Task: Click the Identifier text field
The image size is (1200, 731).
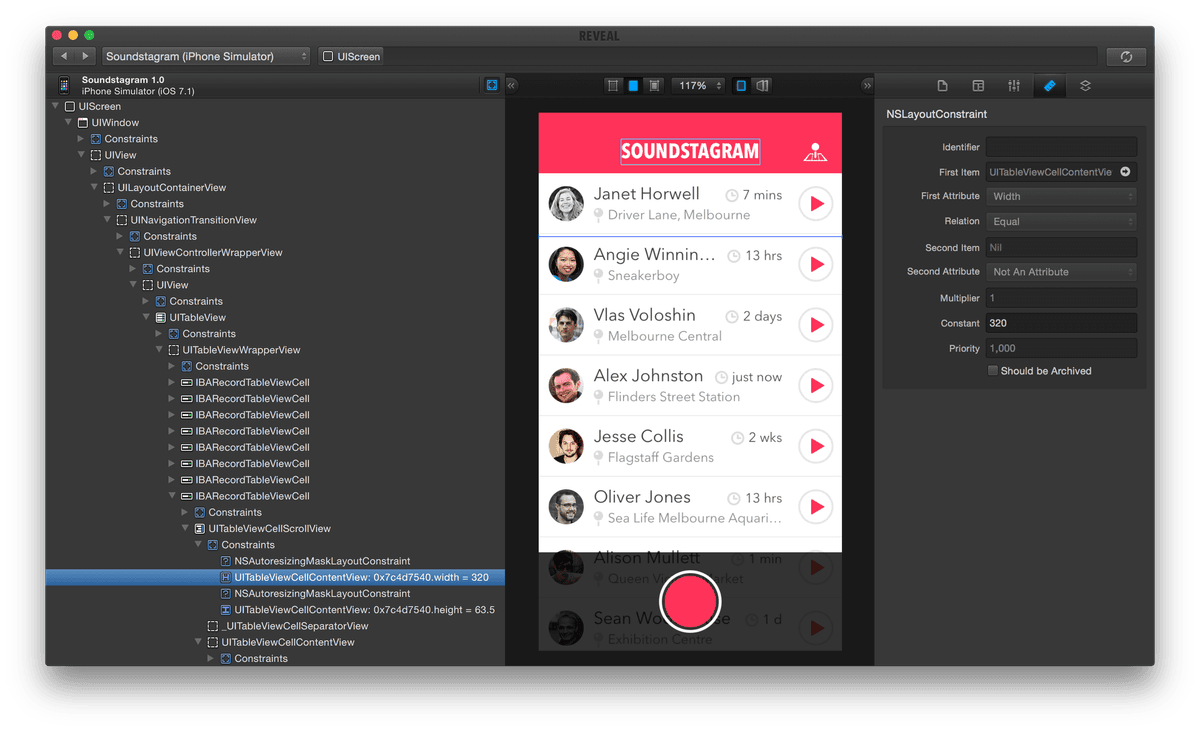Action: [x=1061, y=147]
